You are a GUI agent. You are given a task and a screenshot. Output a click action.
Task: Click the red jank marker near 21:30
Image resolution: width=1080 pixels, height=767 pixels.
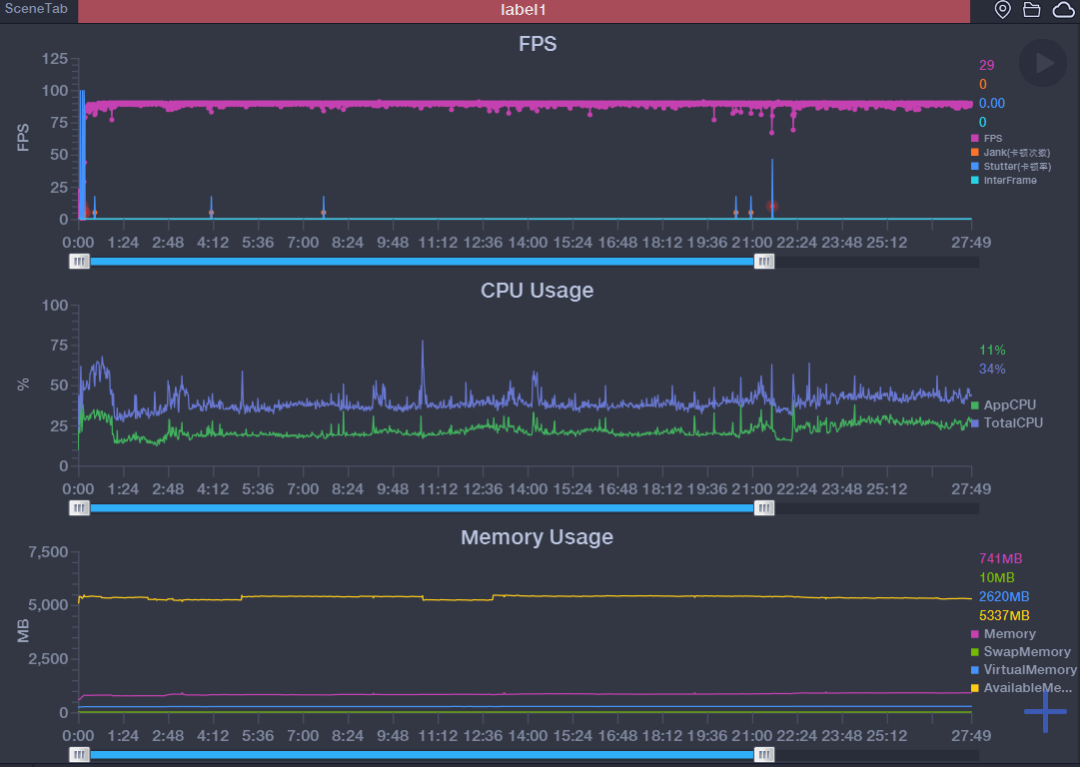coord(772,206)
